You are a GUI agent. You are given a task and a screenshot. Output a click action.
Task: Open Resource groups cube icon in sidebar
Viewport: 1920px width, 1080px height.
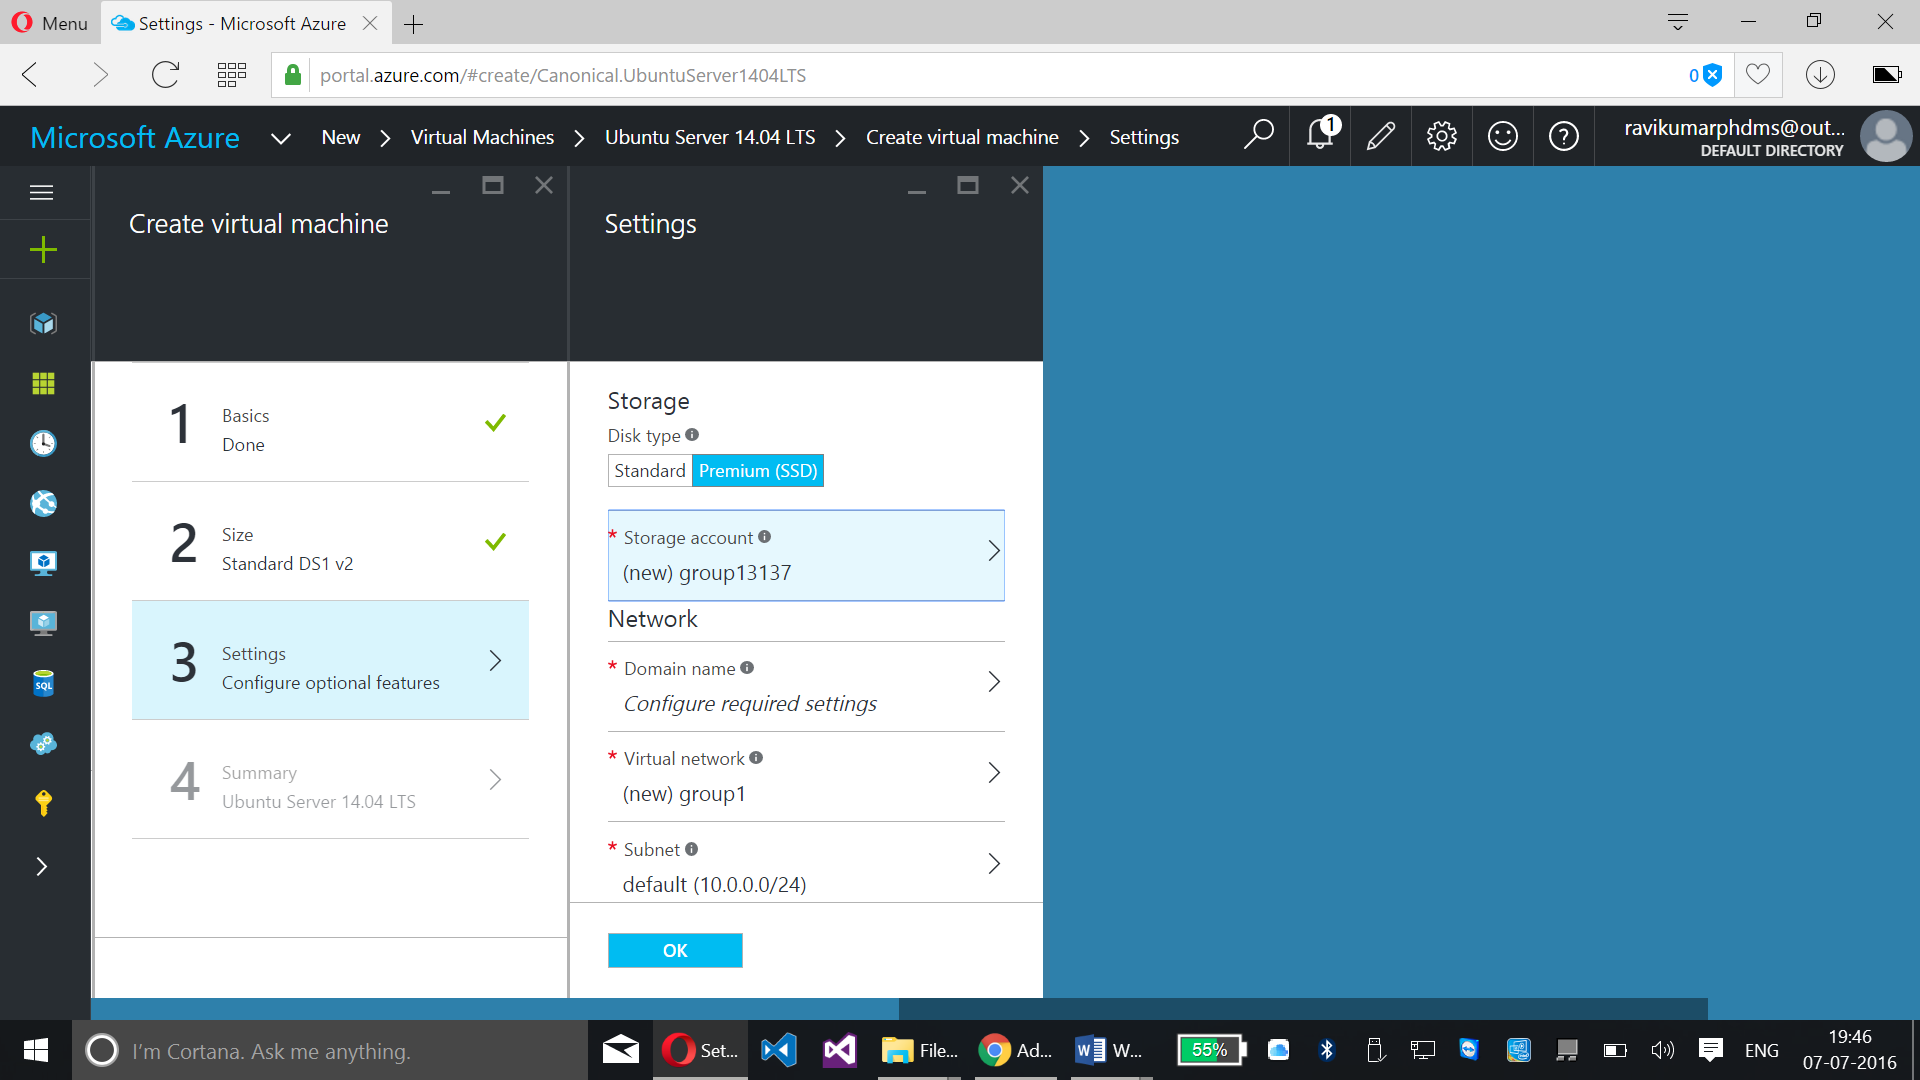(43, 323)
